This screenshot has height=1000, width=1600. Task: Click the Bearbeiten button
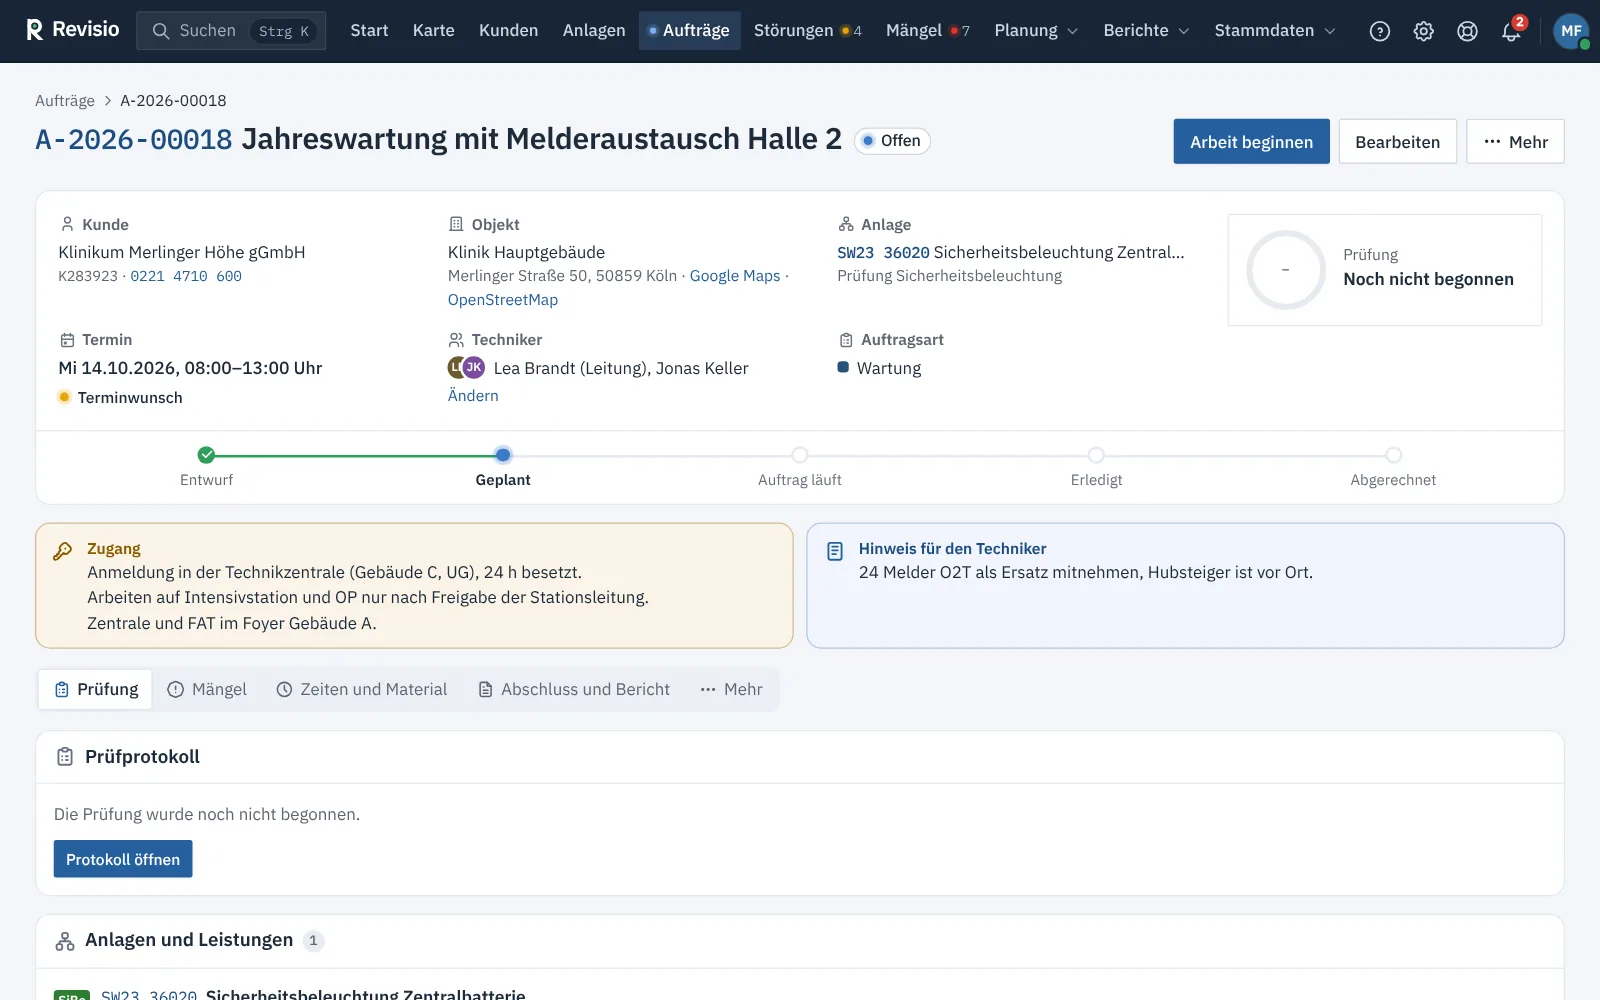tap(1397, 142)
